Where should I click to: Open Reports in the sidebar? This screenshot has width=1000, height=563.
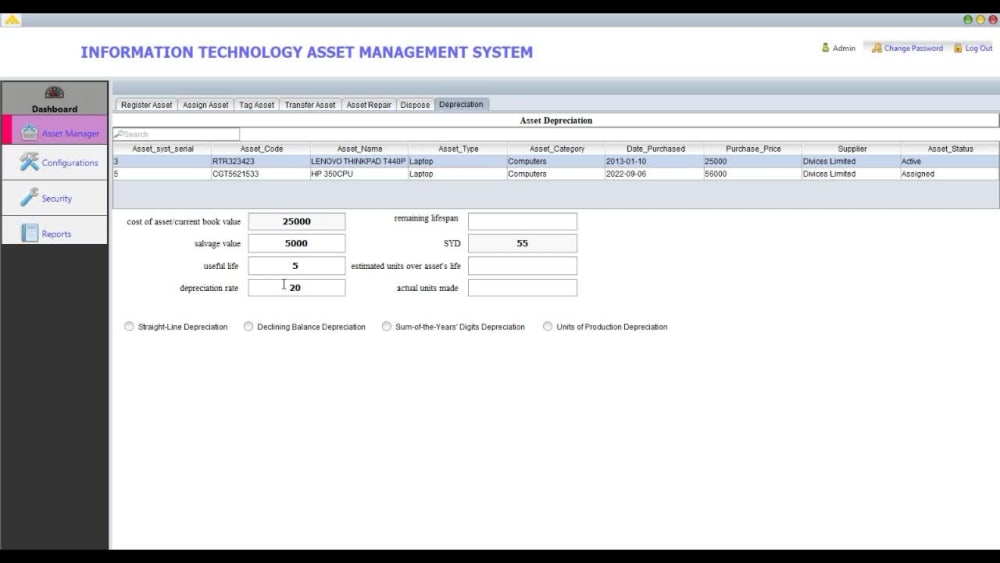[55, 231]
